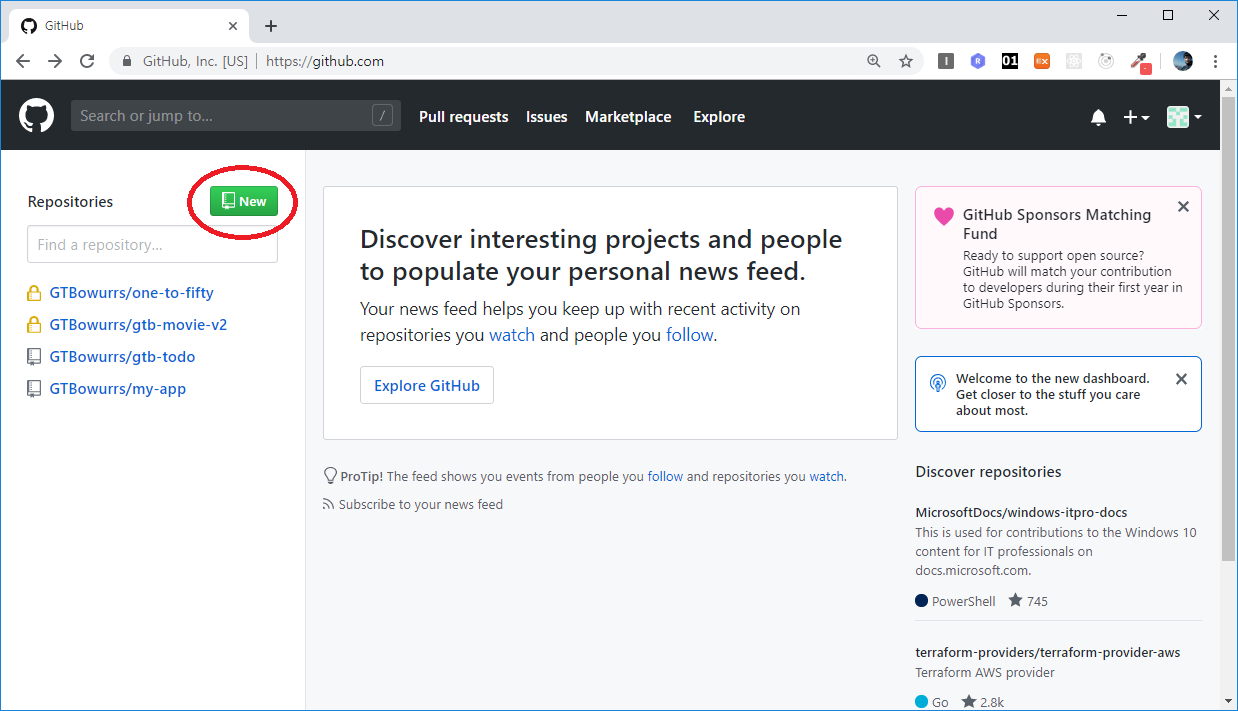
Task: Click watch link in ProTip line
Action: pyautogui.click(x=826, y=477)
